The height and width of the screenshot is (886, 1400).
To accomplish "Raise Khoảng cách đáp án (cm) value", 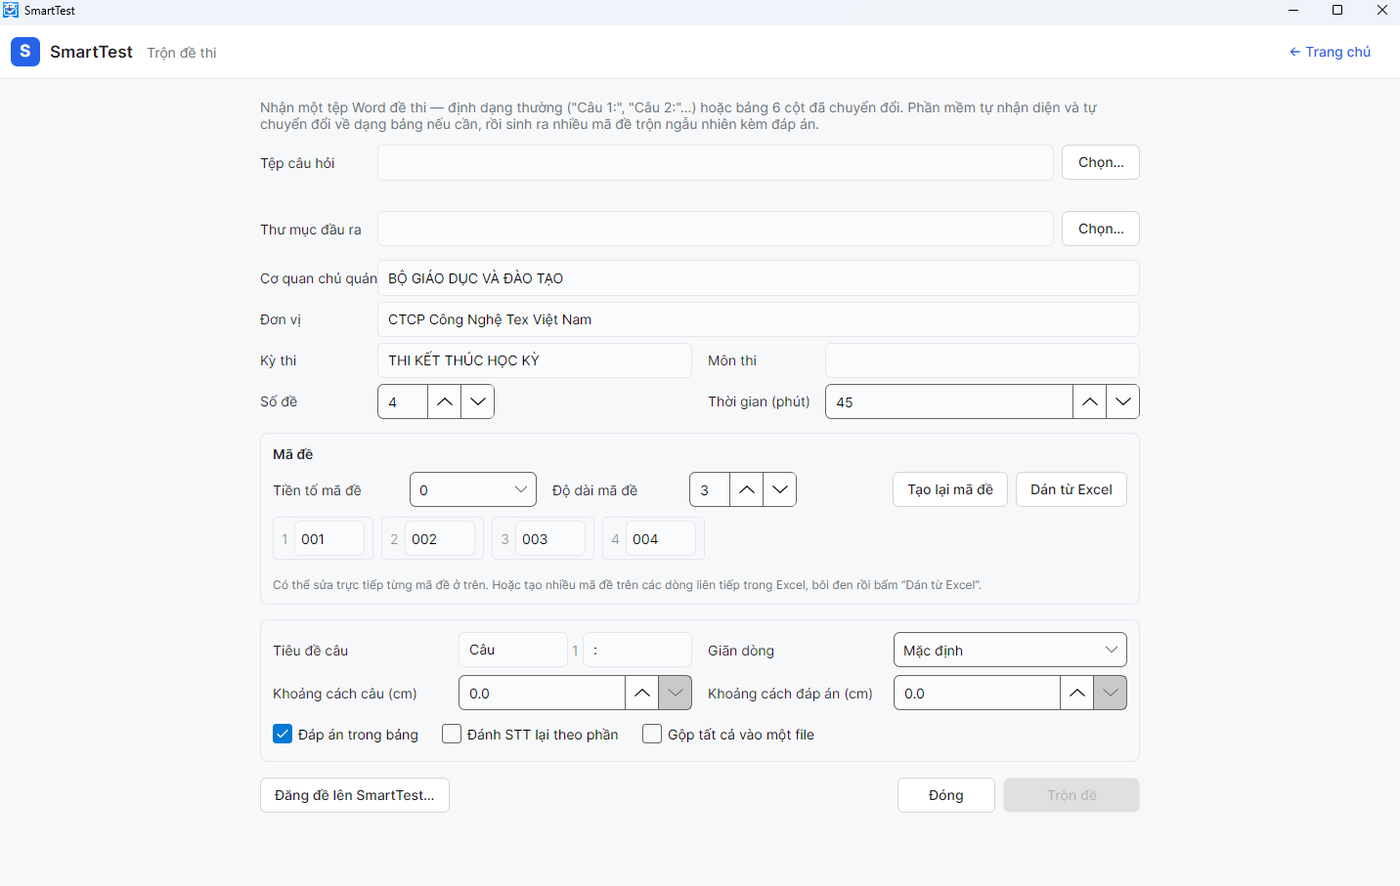I will click(1077, 693).
